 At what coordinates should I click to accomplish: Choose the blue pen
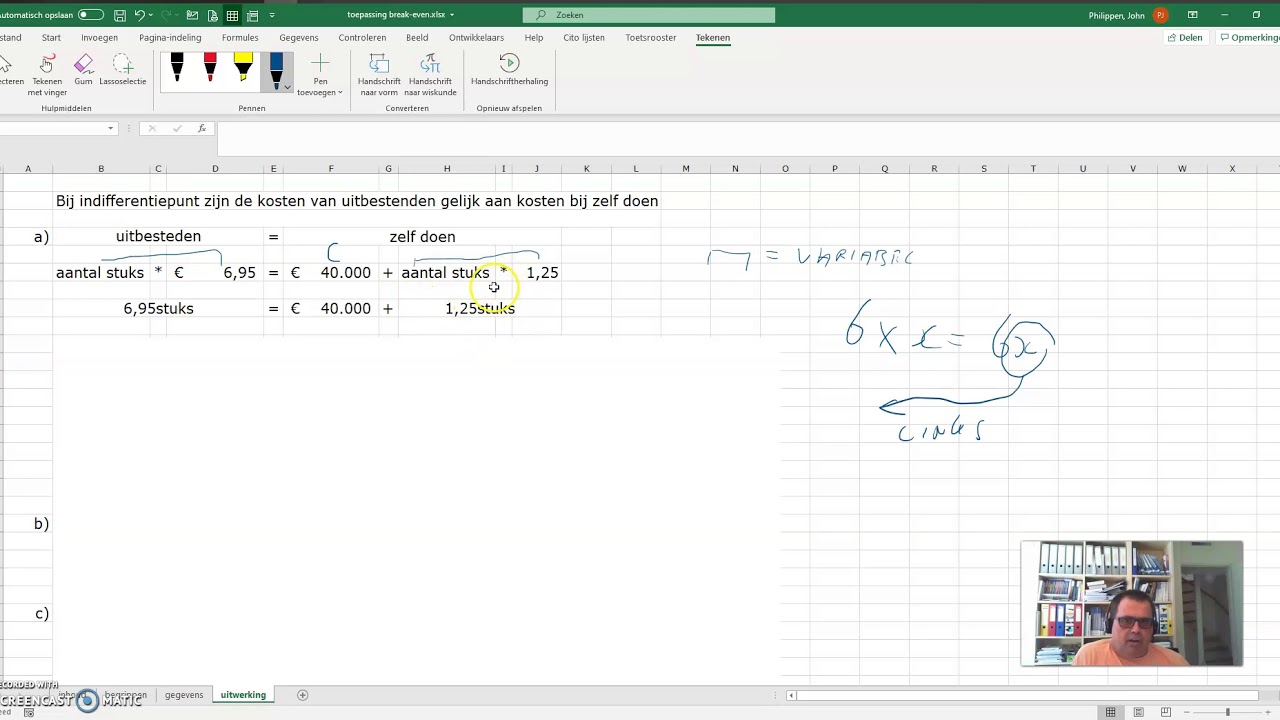point(276,70)
